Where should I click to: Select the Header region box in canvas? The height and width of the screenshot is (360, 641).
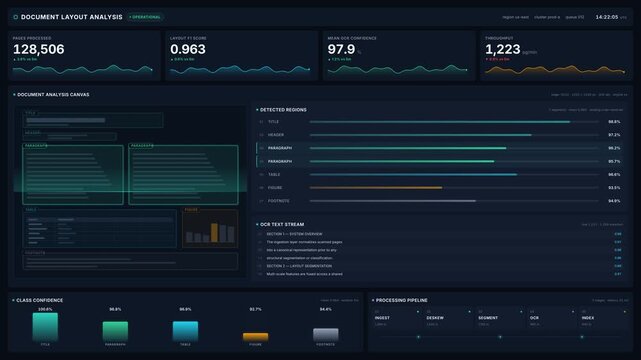pos(70,136)
